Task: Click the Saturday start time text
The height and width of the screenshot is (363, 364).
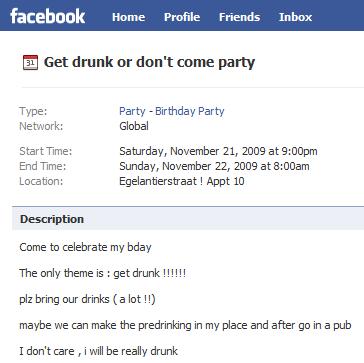Action: (x=218, y=151)
